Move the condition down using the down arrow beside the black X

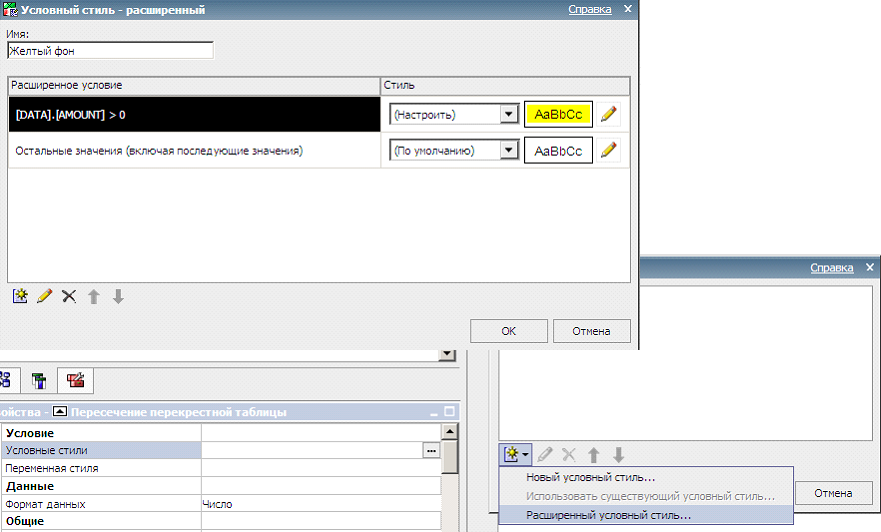[118, 296]
